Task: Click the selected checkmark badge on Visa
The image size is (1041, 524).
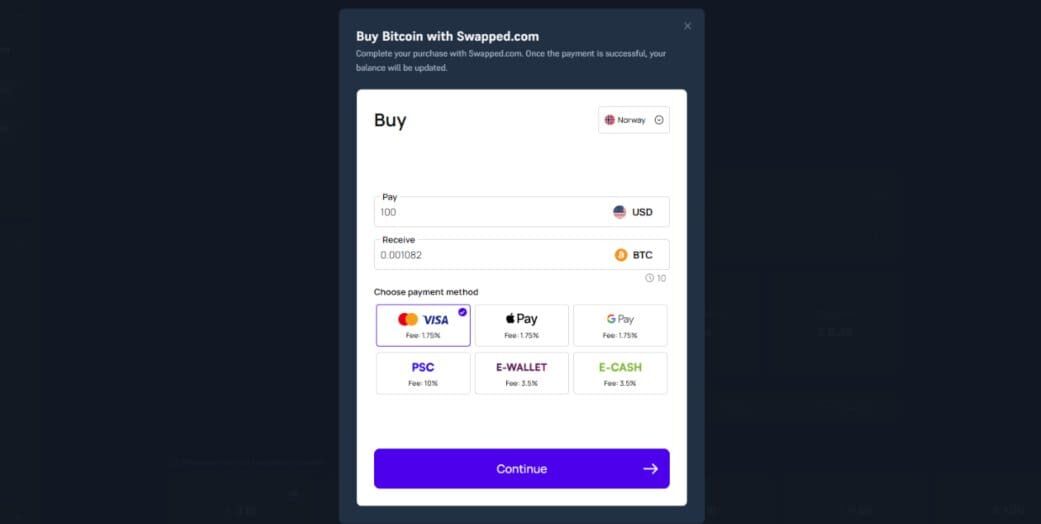Action: [462, 311]
